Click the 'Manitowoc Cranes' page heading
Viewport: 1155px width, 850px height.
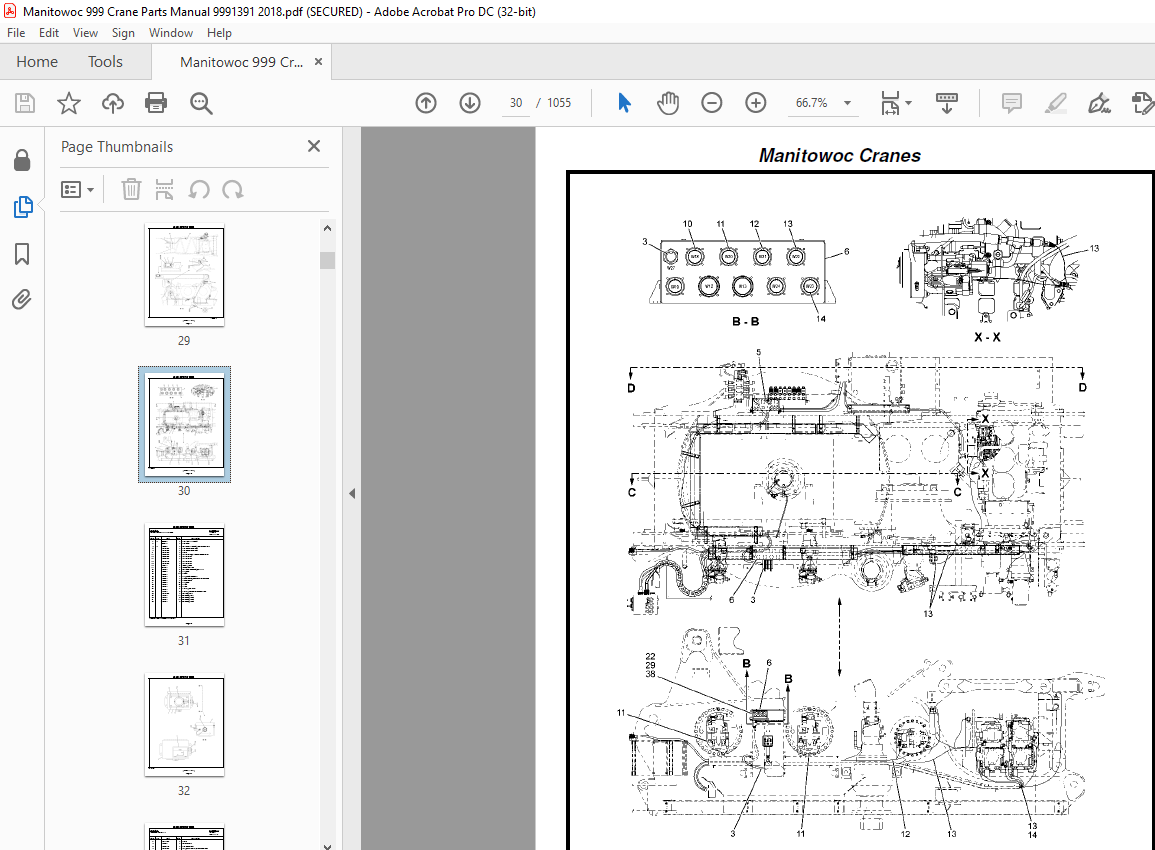[840, 155]
